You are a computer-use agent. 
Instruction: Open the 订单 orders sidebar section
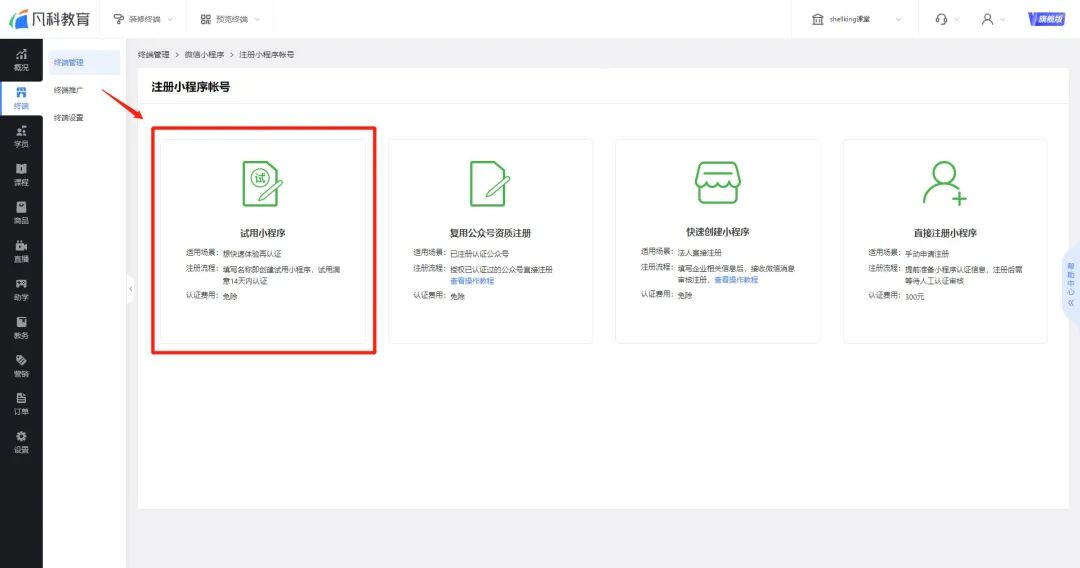coord(21,403)
